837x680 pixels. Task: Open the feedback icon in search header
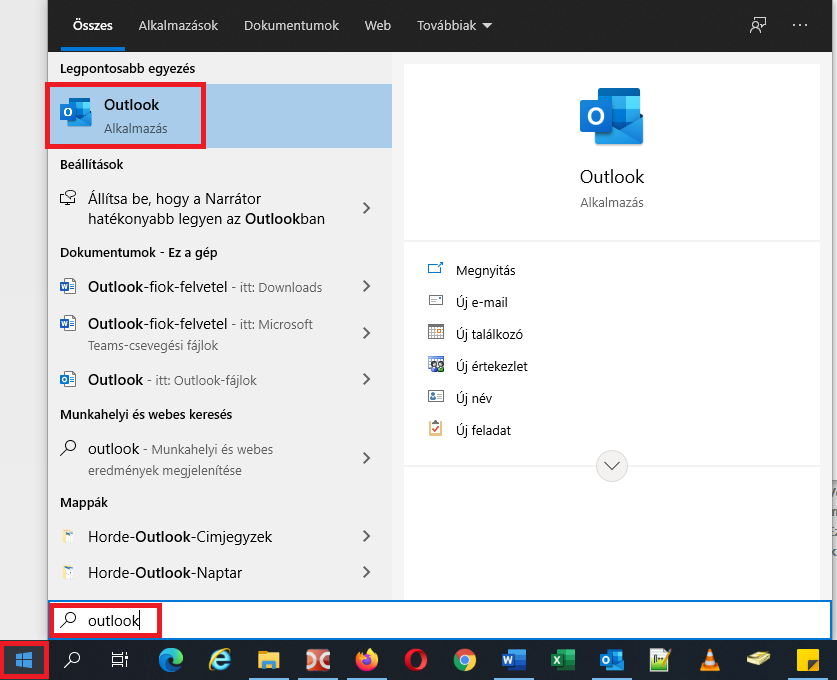(758, 25)
